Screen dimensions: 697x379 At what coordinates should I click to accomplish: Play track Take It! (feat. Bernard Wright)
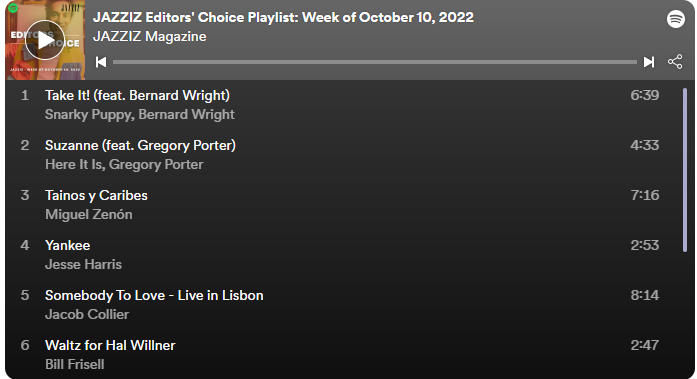point(340,105)
